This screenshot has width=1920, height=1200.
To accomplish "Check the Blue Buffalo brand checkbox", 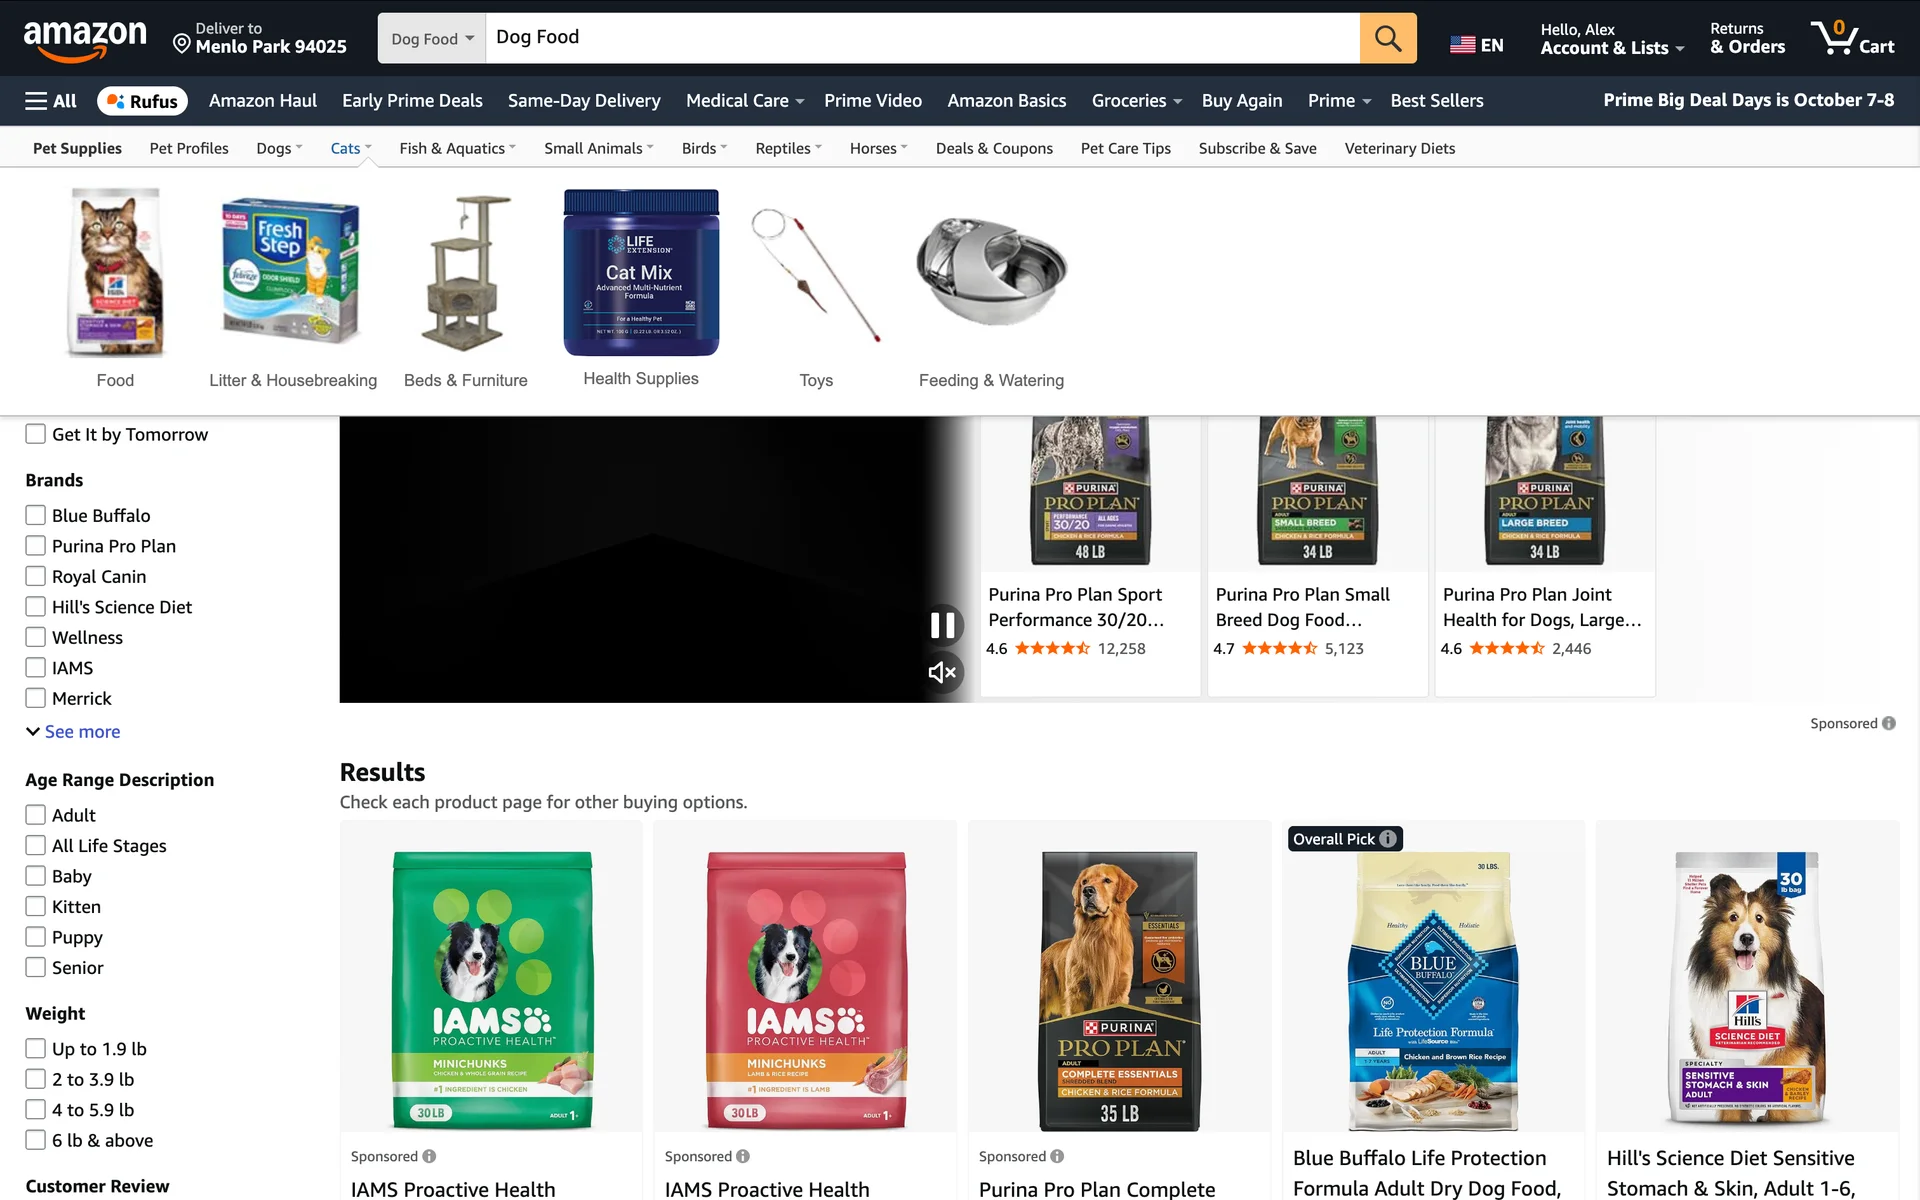I will 36,515.
